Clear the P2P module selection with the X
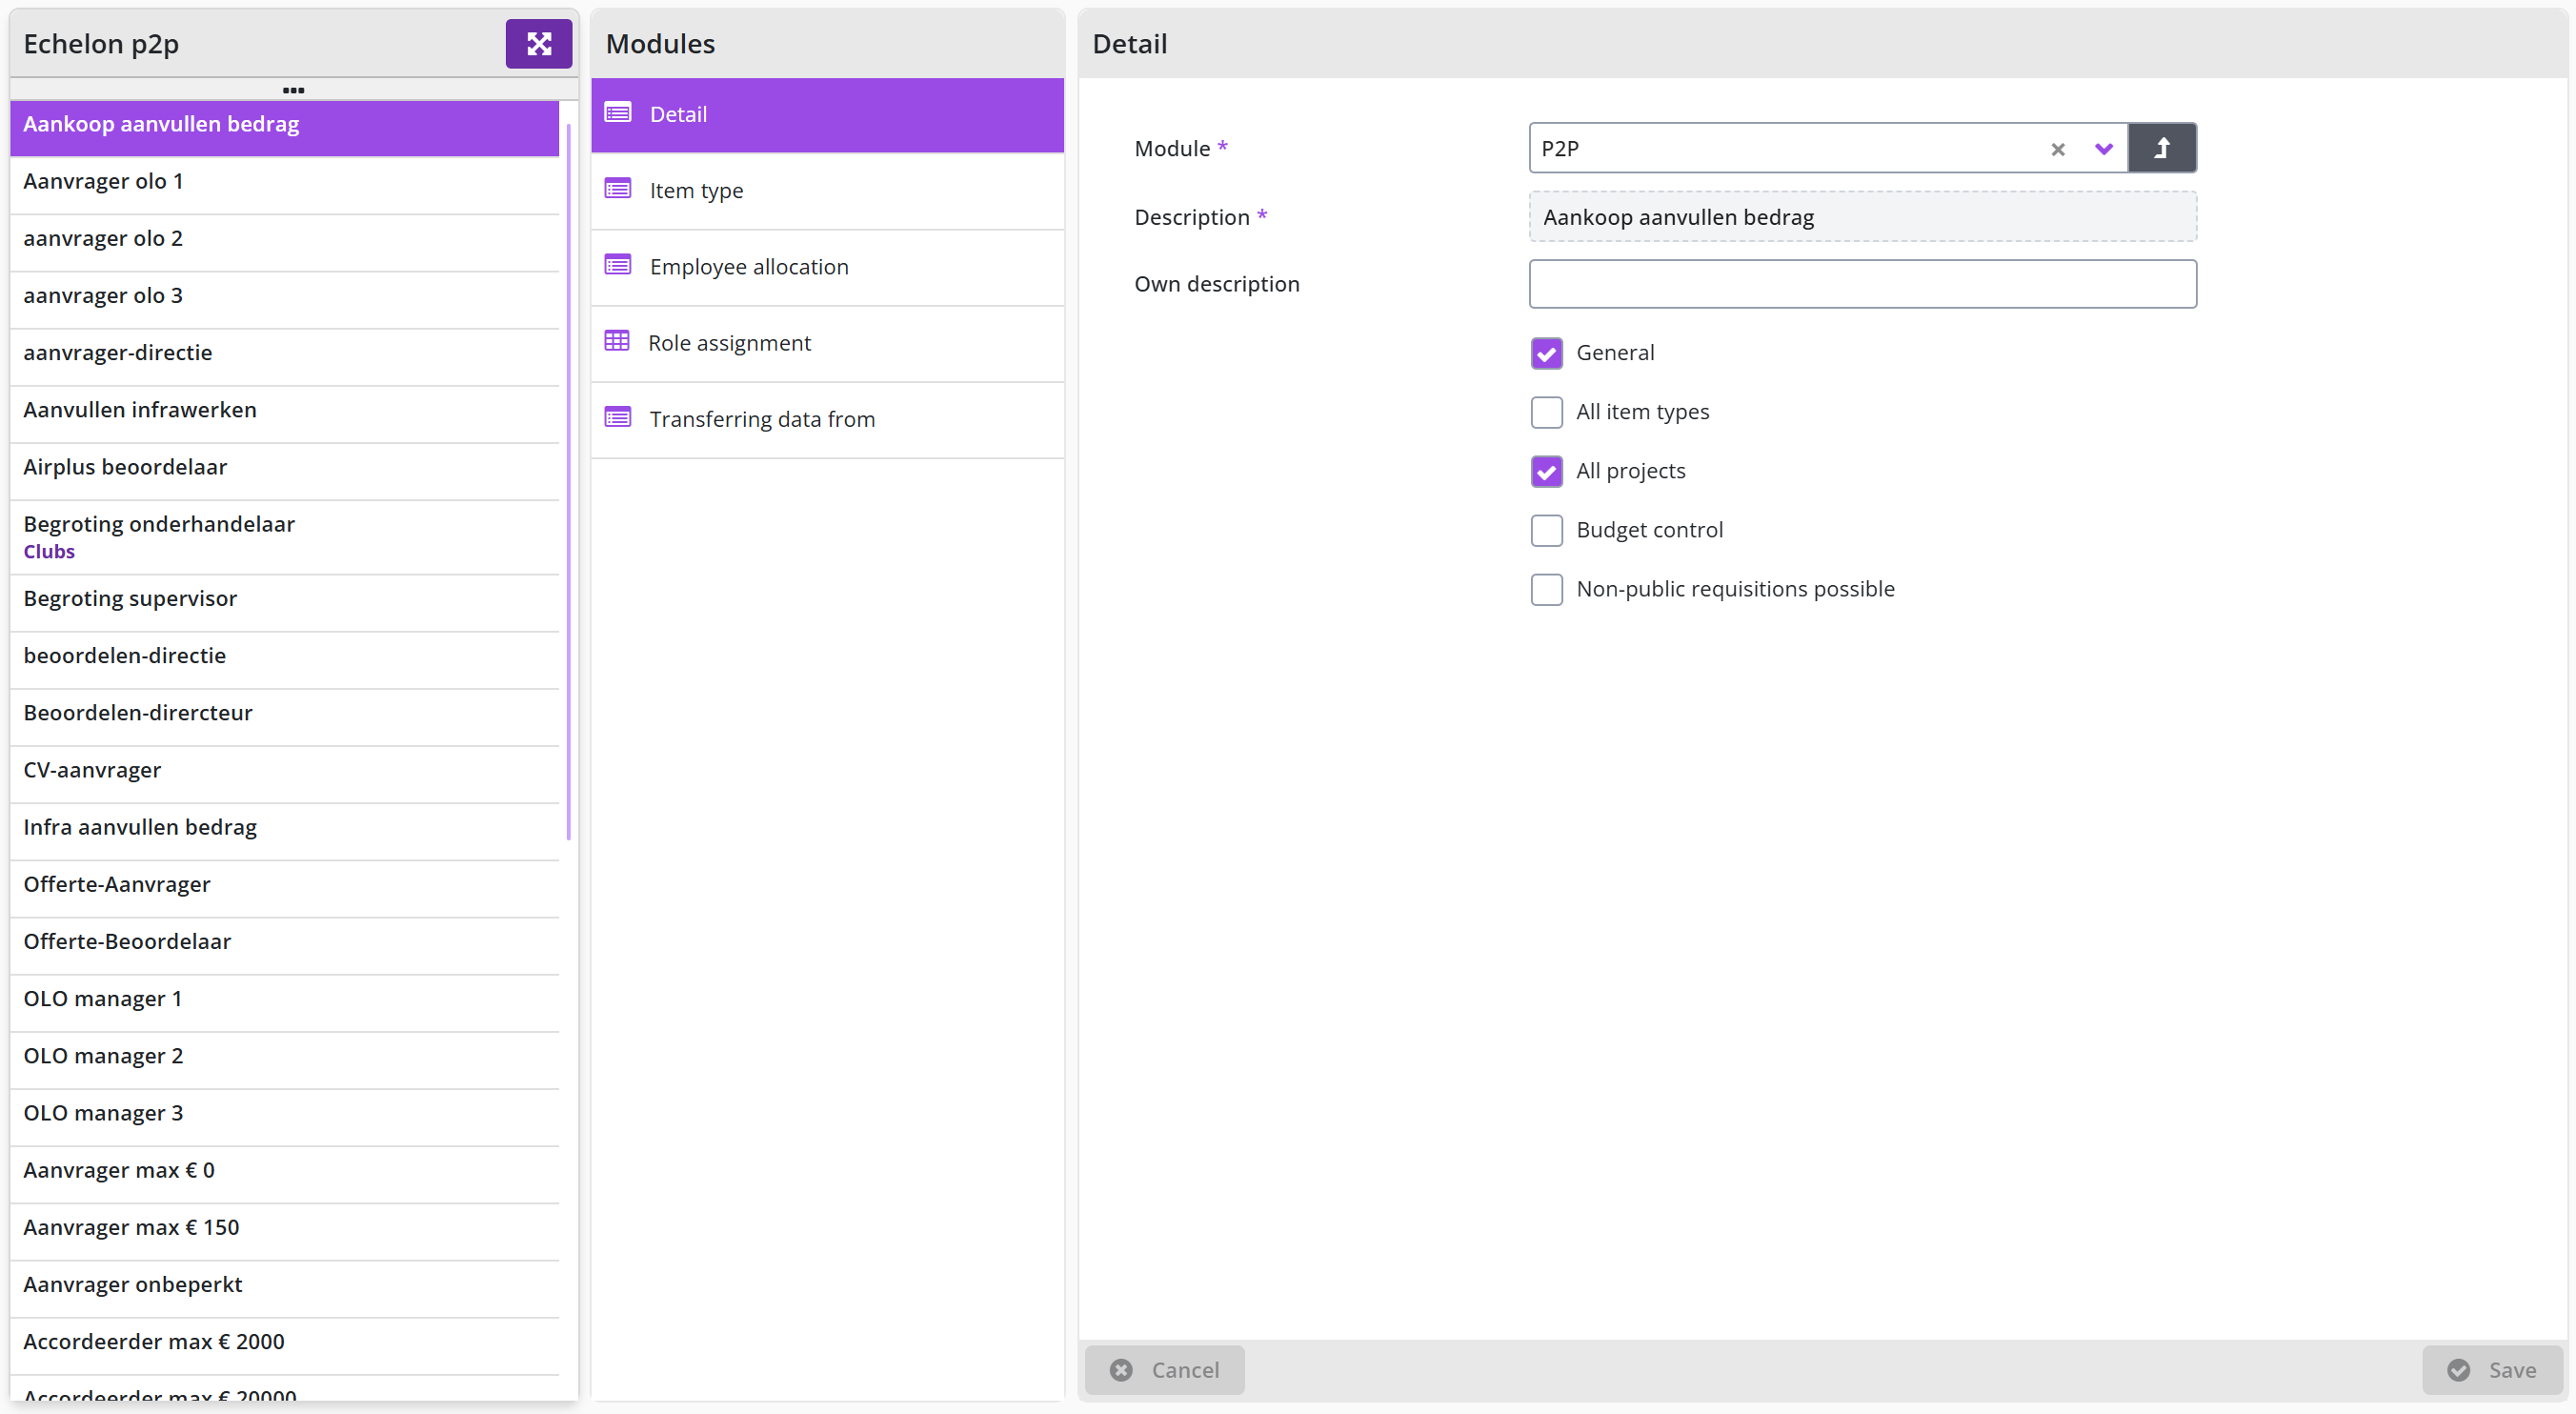 pos(2057,149)
